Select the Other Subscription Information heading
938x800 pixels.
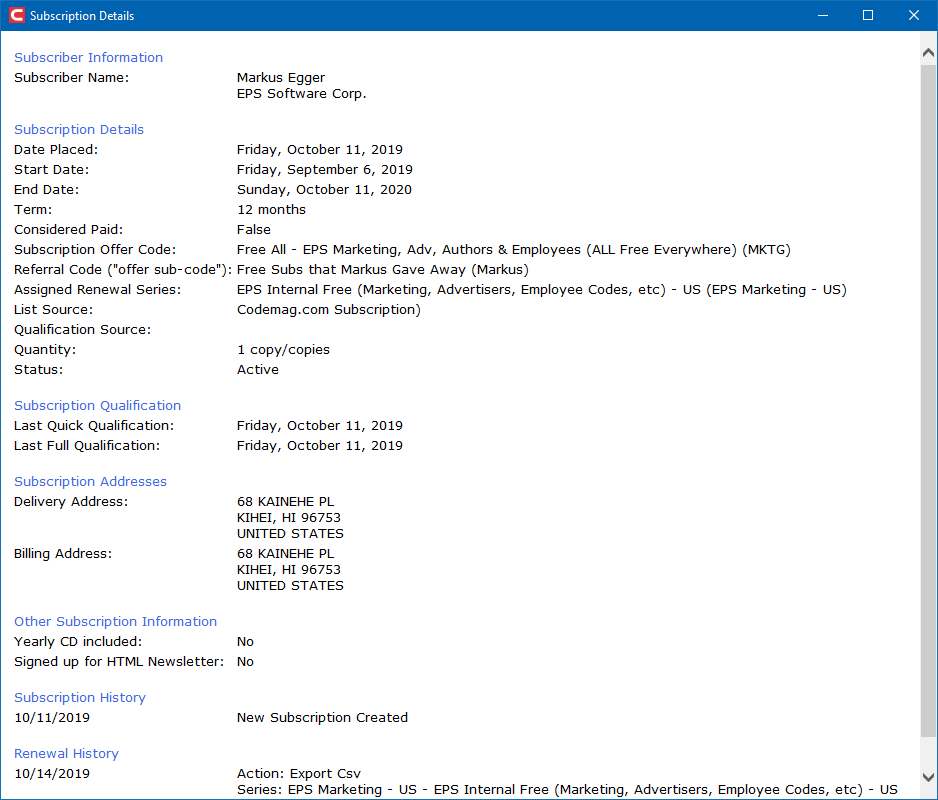coord(115,621)
